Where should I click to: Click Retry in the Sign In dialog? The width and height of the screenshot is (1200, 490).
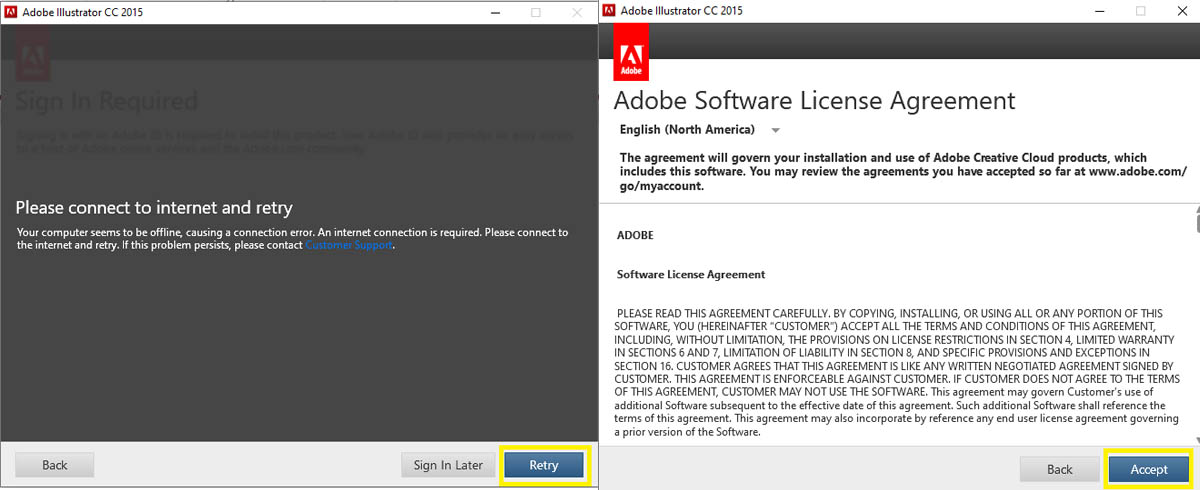(544, 465)
